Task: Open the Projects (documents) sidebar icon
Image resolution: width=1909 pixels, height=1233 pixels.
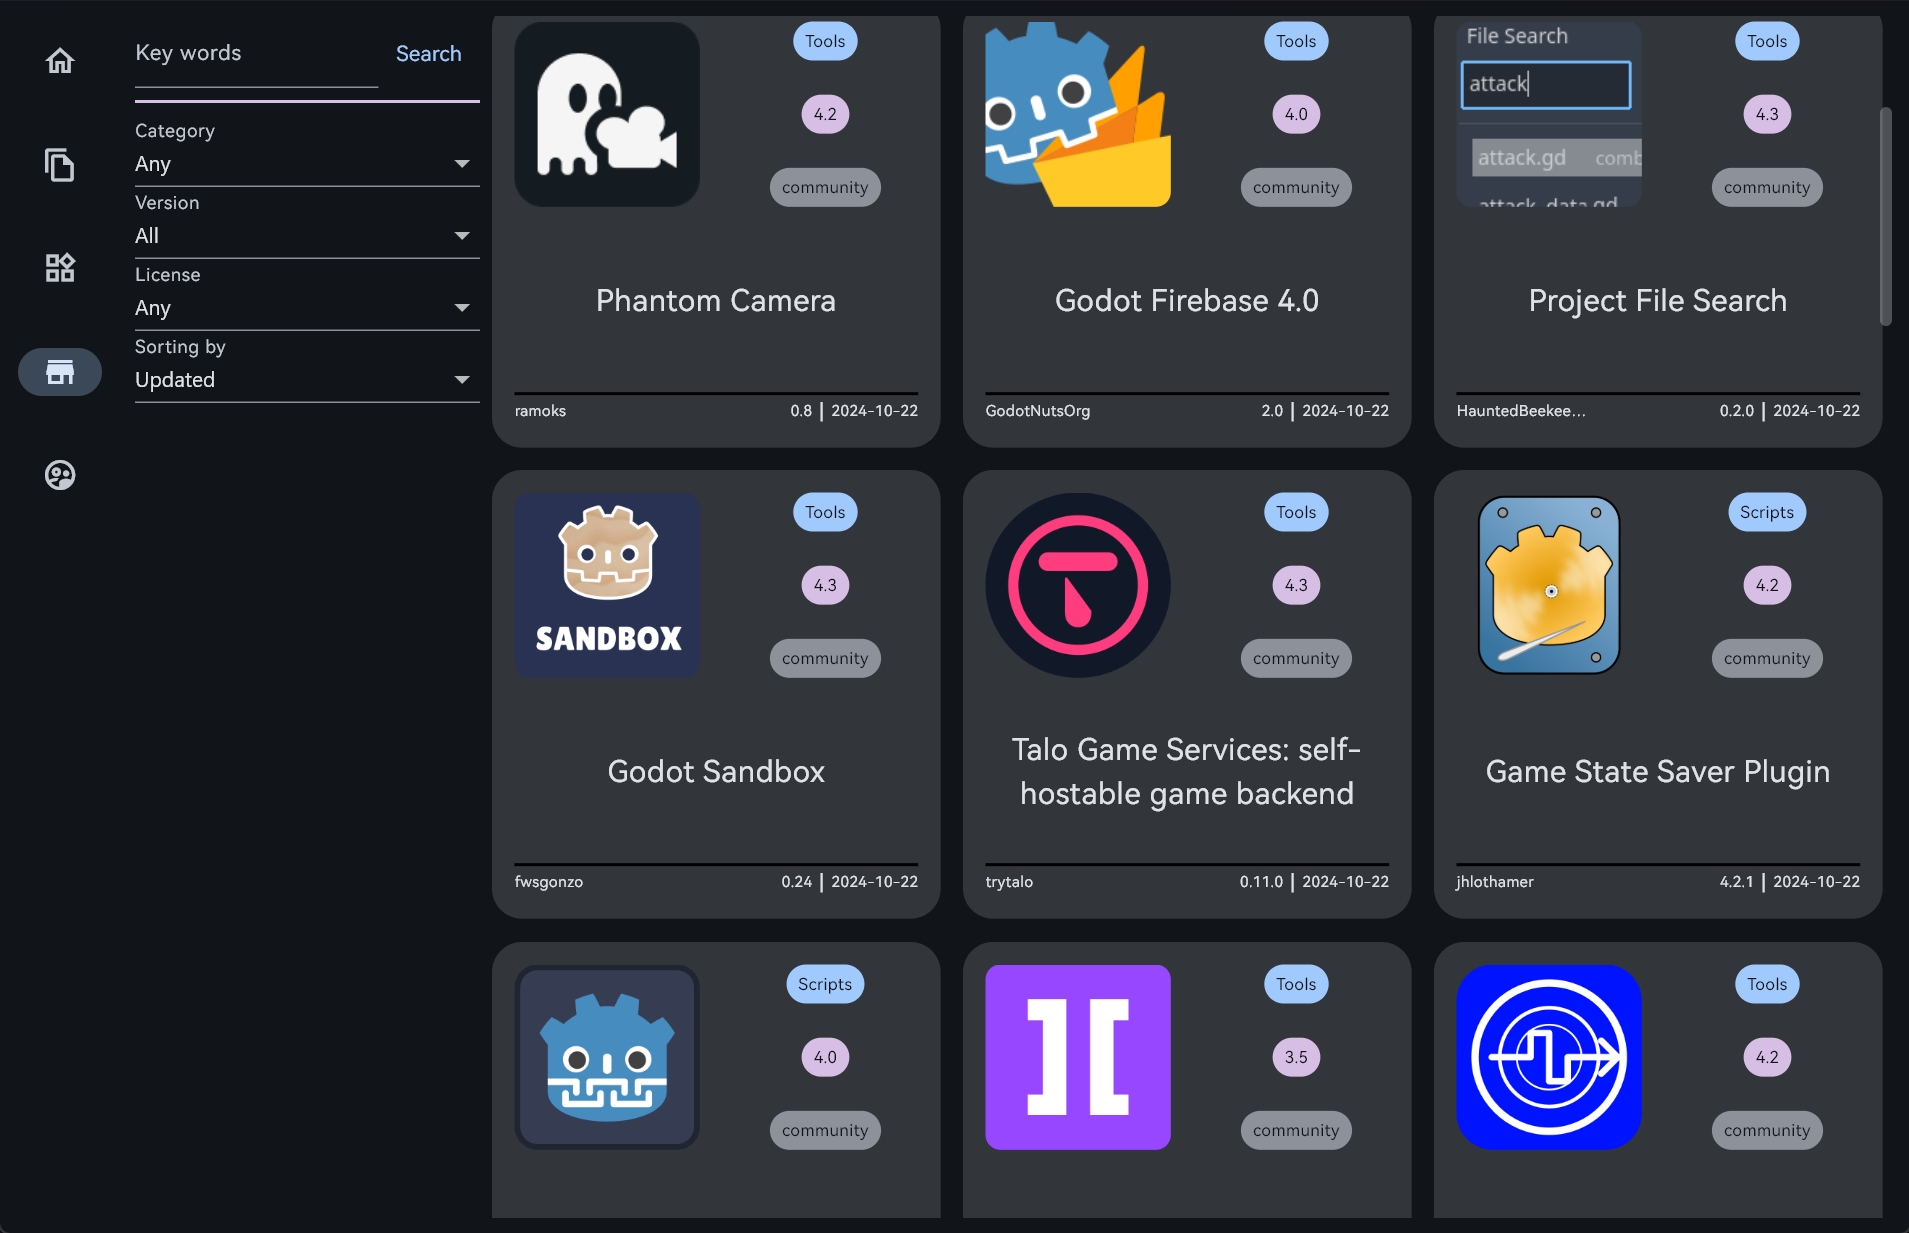Action: [x=60, y=164]
